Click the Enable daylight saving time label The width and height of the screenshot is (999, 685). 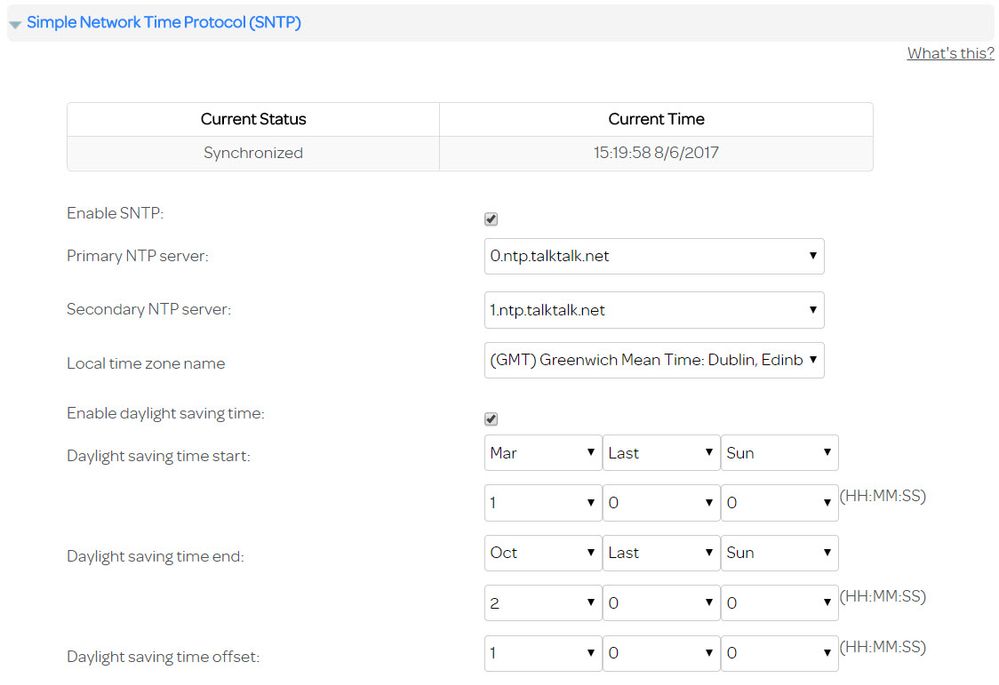point(166,414)
